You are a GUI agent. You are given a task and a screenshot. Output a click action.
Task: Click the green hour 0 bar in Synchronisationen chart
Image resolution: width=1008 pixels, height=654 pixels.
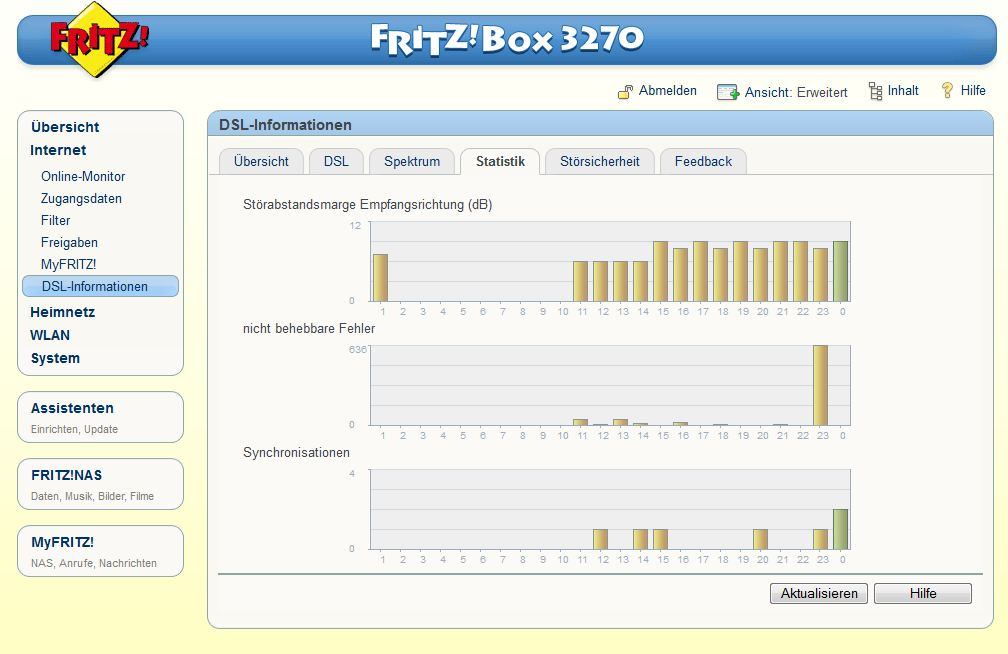(840, 529)
